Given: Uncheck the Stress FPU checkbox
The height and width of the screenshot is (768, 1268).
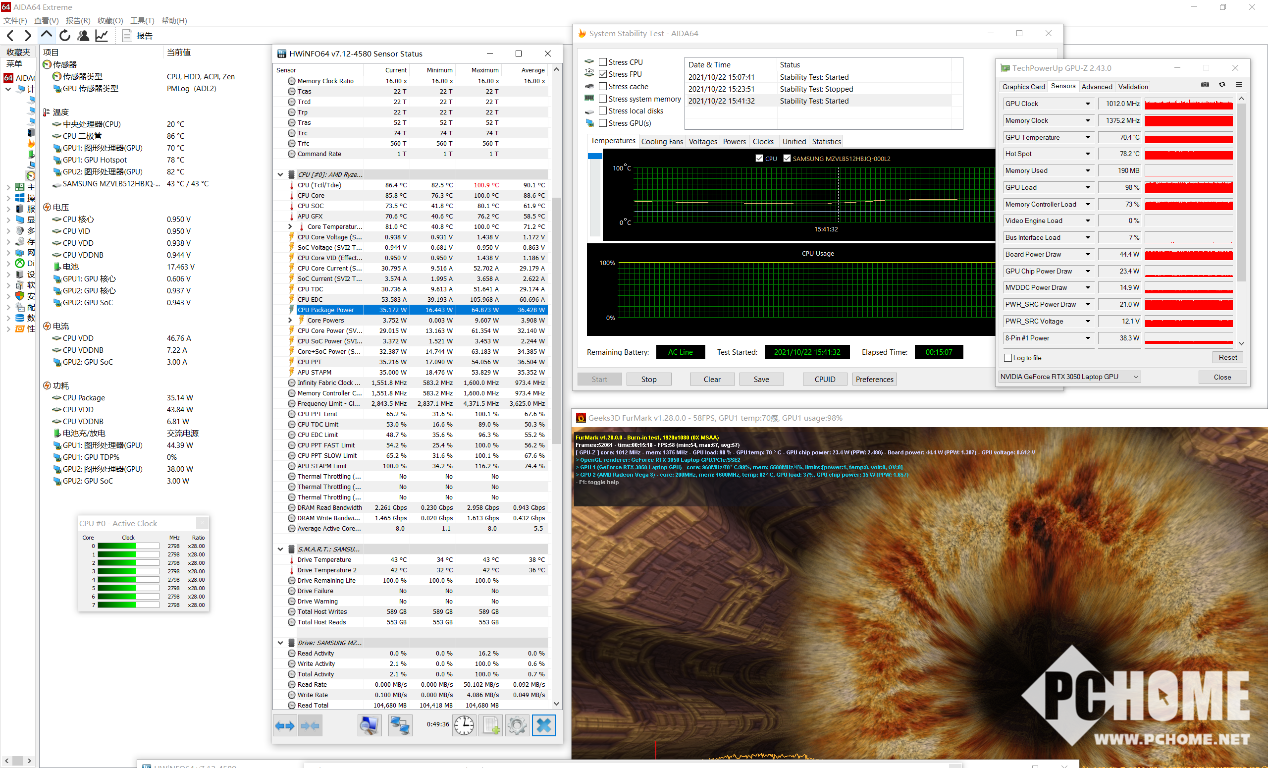Looking at the screenshot, I should coord(603,74).
